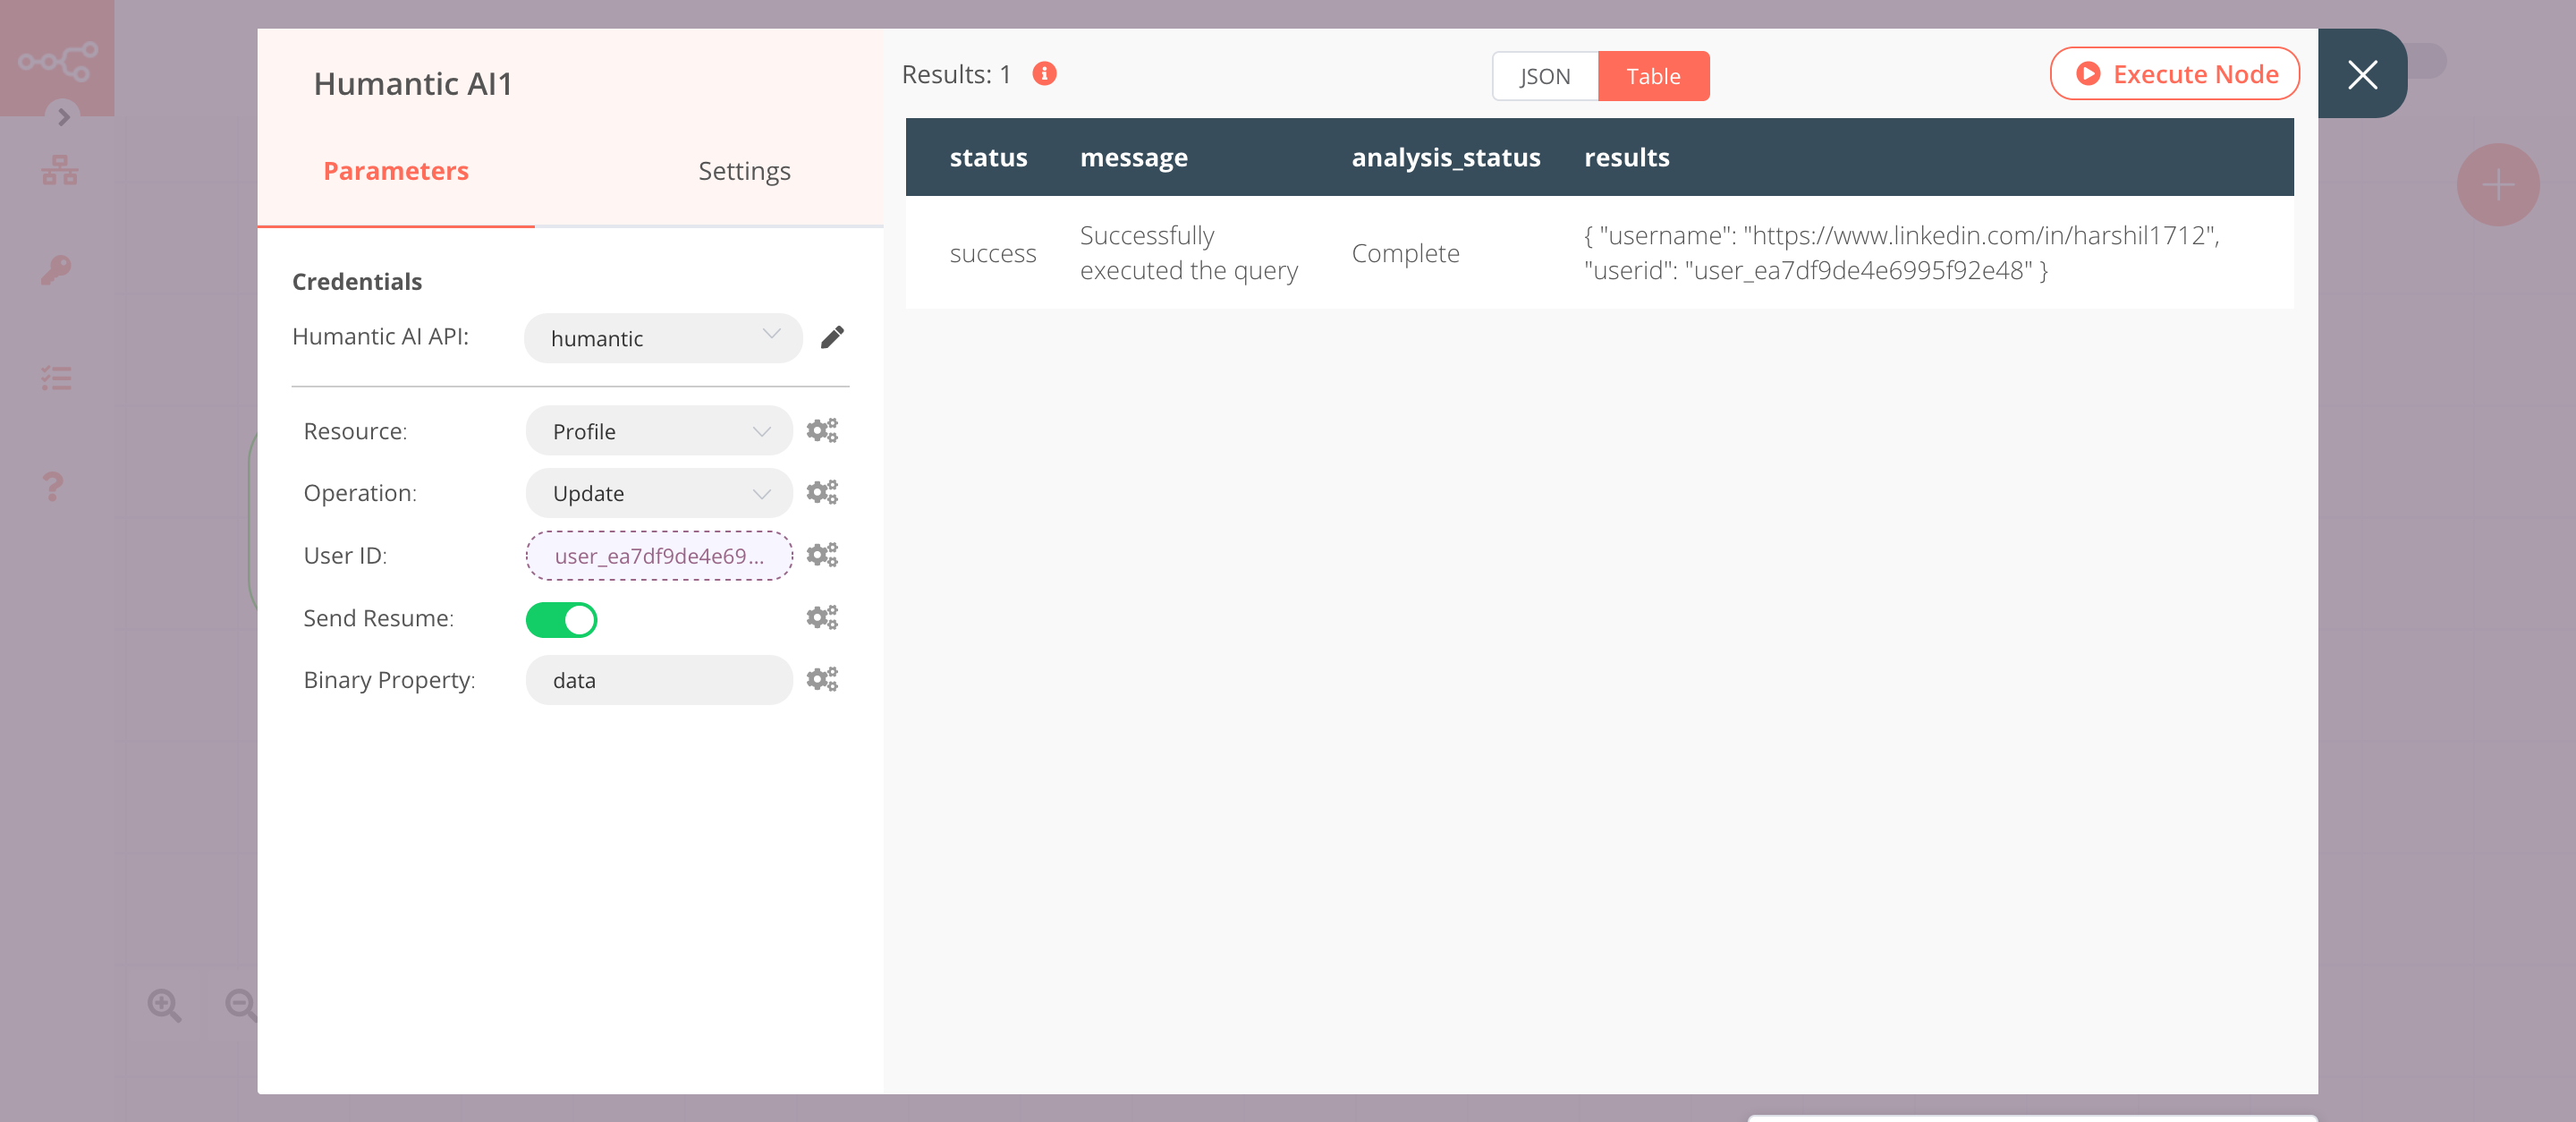Click the close X button on the panel
Viewport: 2576px width, 1122px height.
[2362, 74]
